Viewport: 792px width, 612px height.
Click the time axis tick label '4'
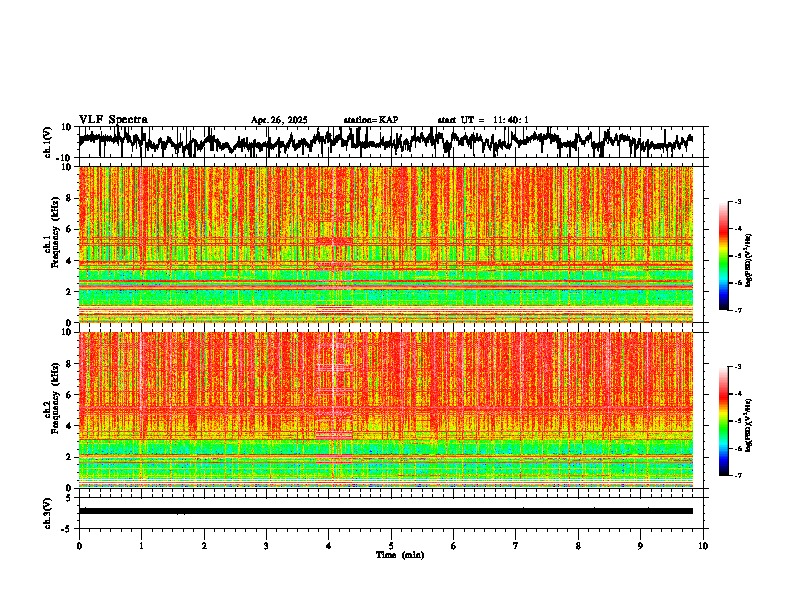pos(329,546)
